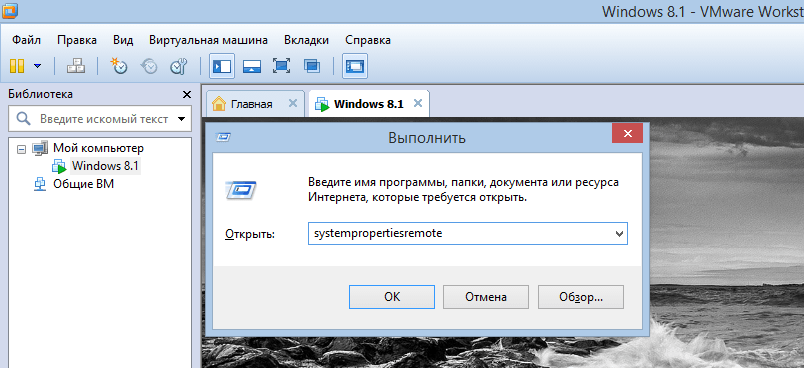Click the Send Ctrl+Alt+Del toolbar icon
Image resolution: width=804 pixels, height=368 pixels.
pyautogui.click(x=76, y=66)
